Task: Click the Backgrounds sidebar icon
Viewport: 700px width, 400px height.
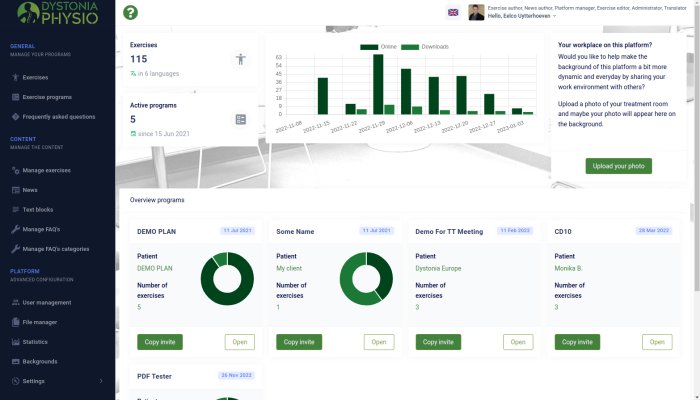Action: click(x=13, y=361)
